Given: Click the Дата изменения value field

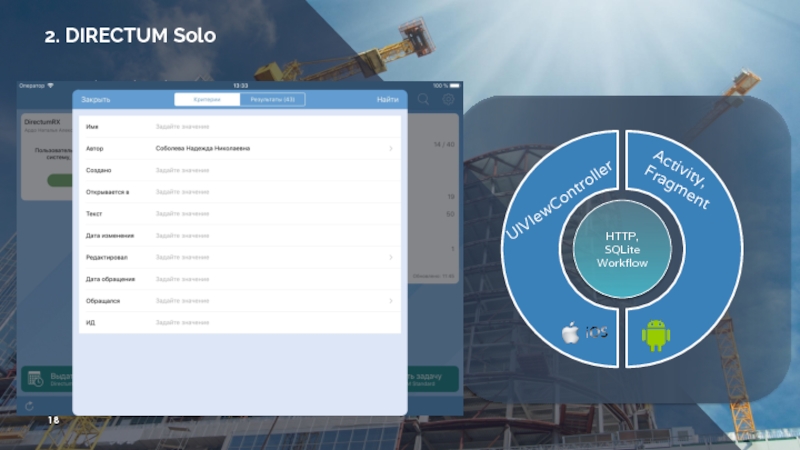Looking at the screenshot, I should 182,236.
